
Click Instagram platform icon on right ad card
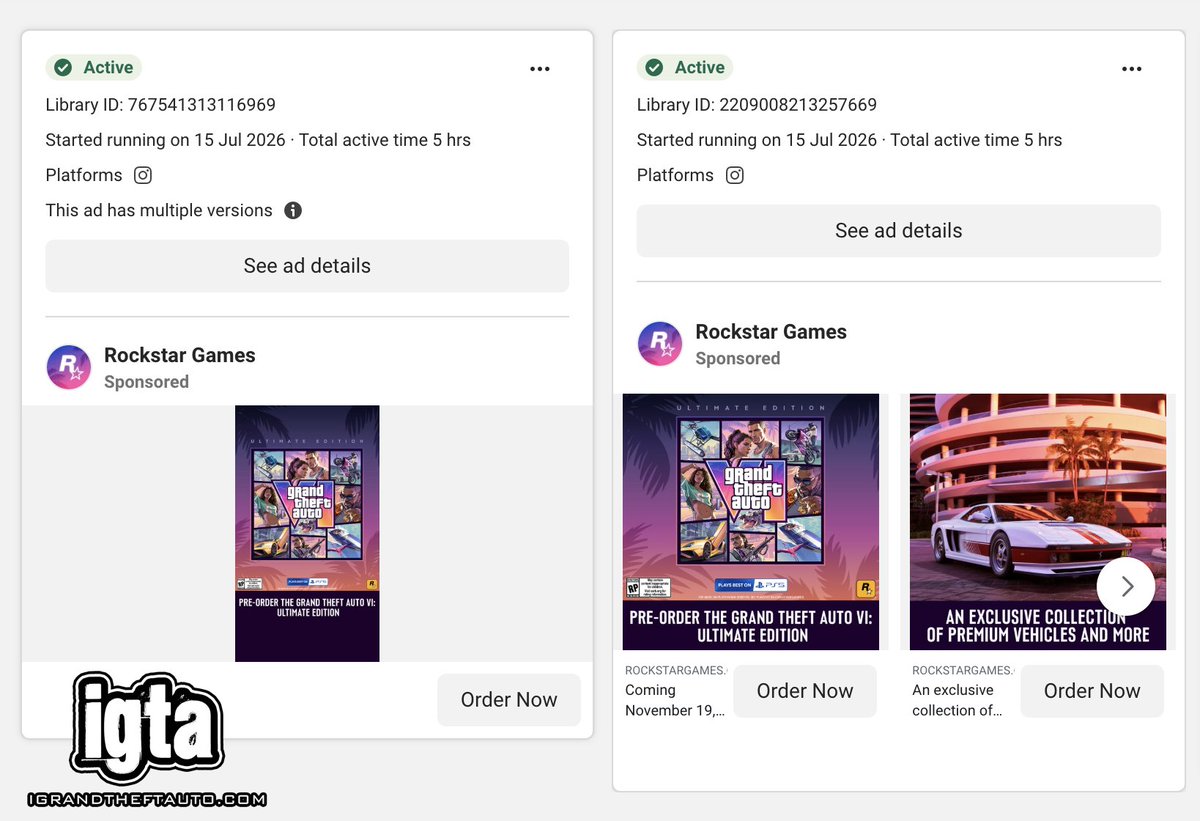(x=735, y=175)
